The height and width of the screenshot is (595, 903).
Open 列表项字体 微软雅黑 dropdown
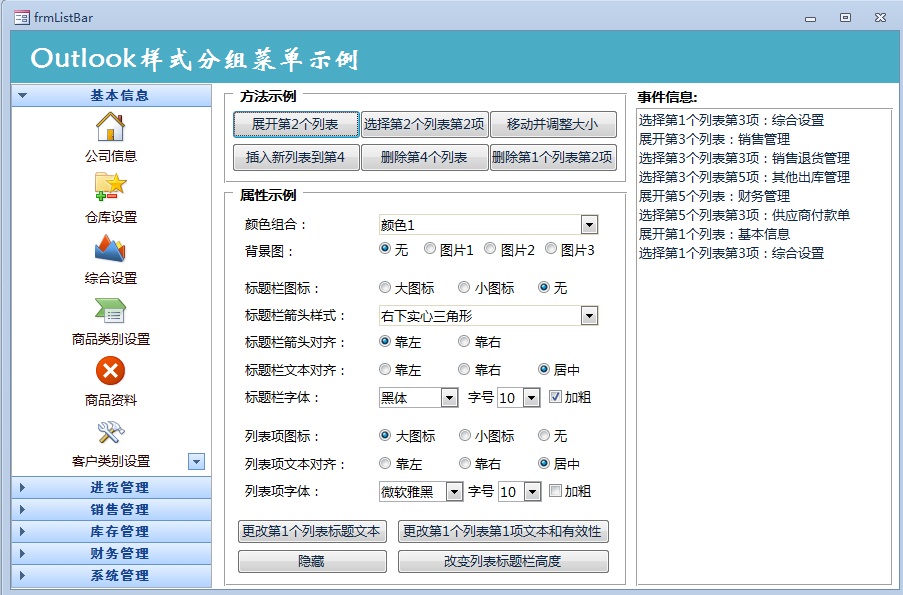pyautogui.click(x=454, y=492)
